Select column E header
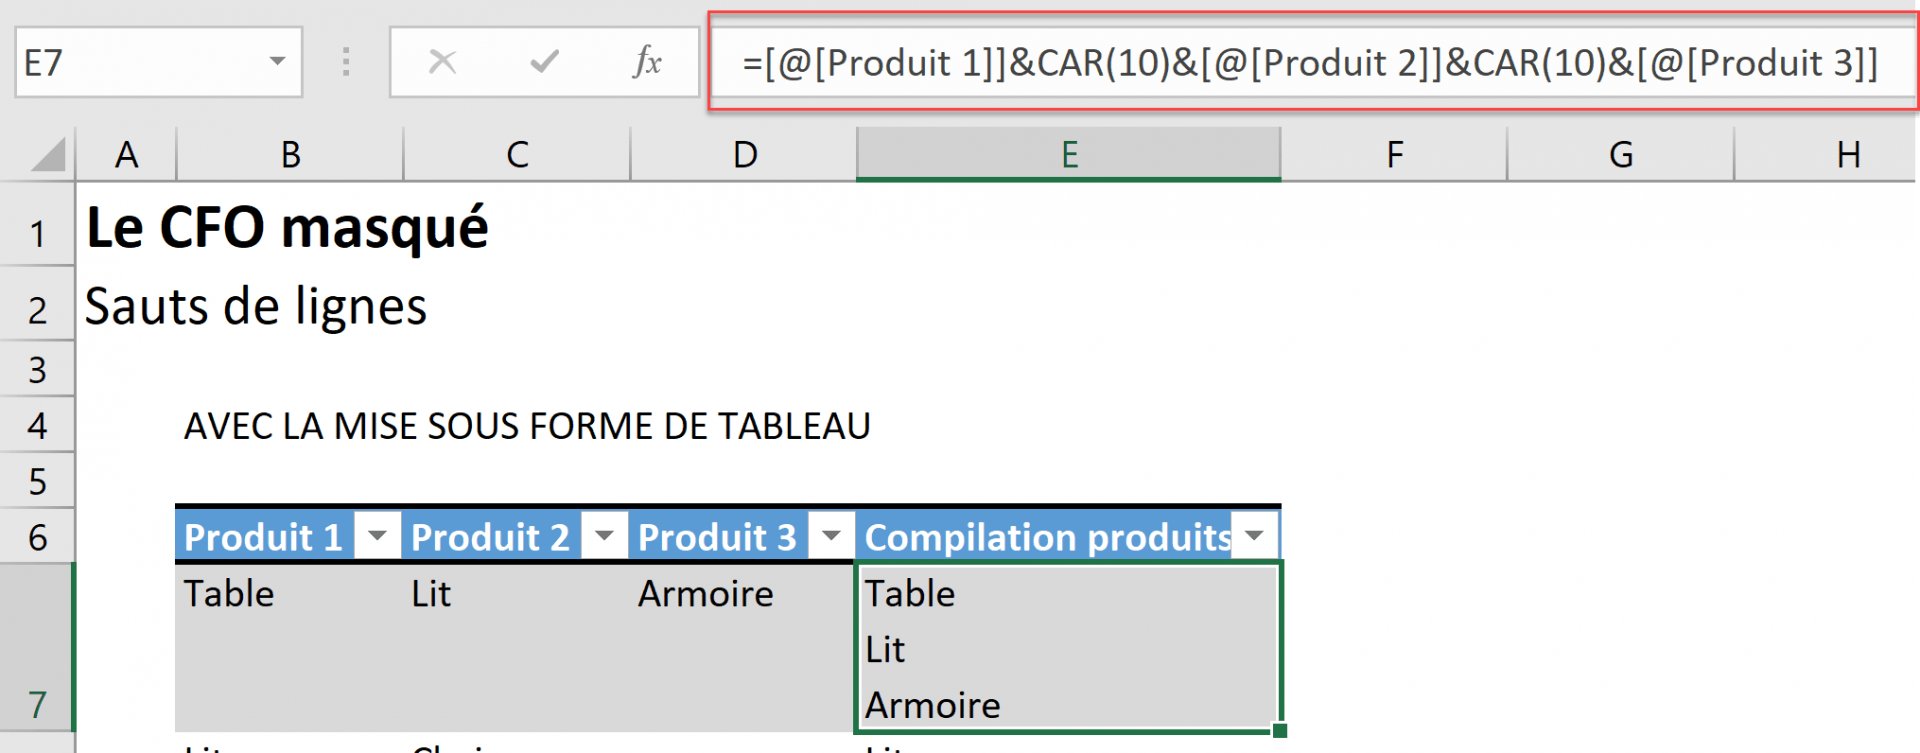 1068,155
